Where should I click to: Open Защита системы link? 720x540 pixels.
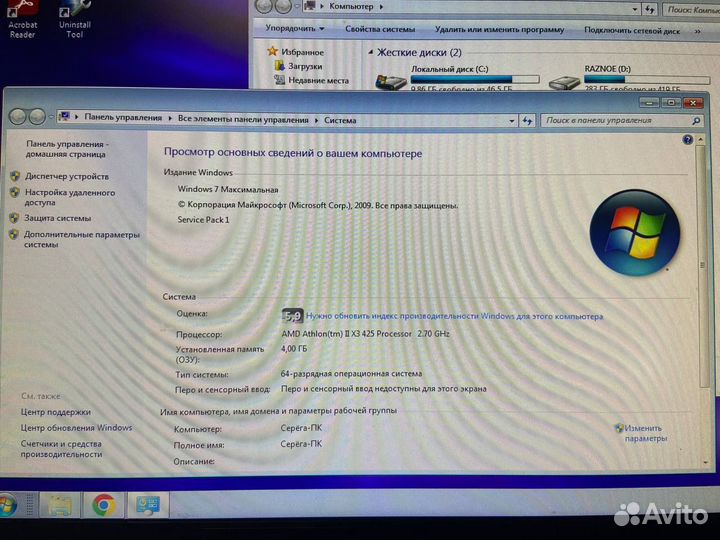58,218
